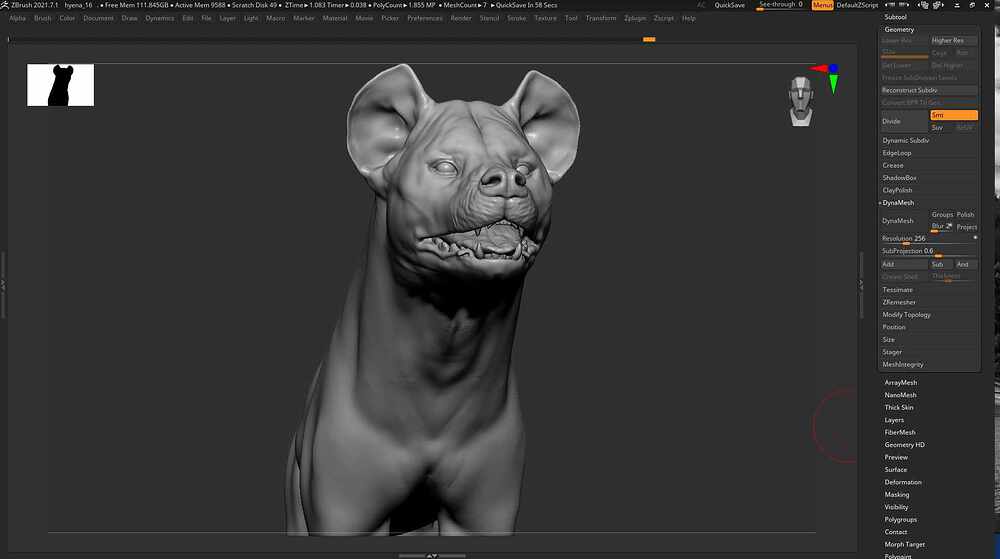Viewport: 1000px width, 559px height.
Task: Click the DynaMesh Blur slider
Action: click(x=941, y=227)
